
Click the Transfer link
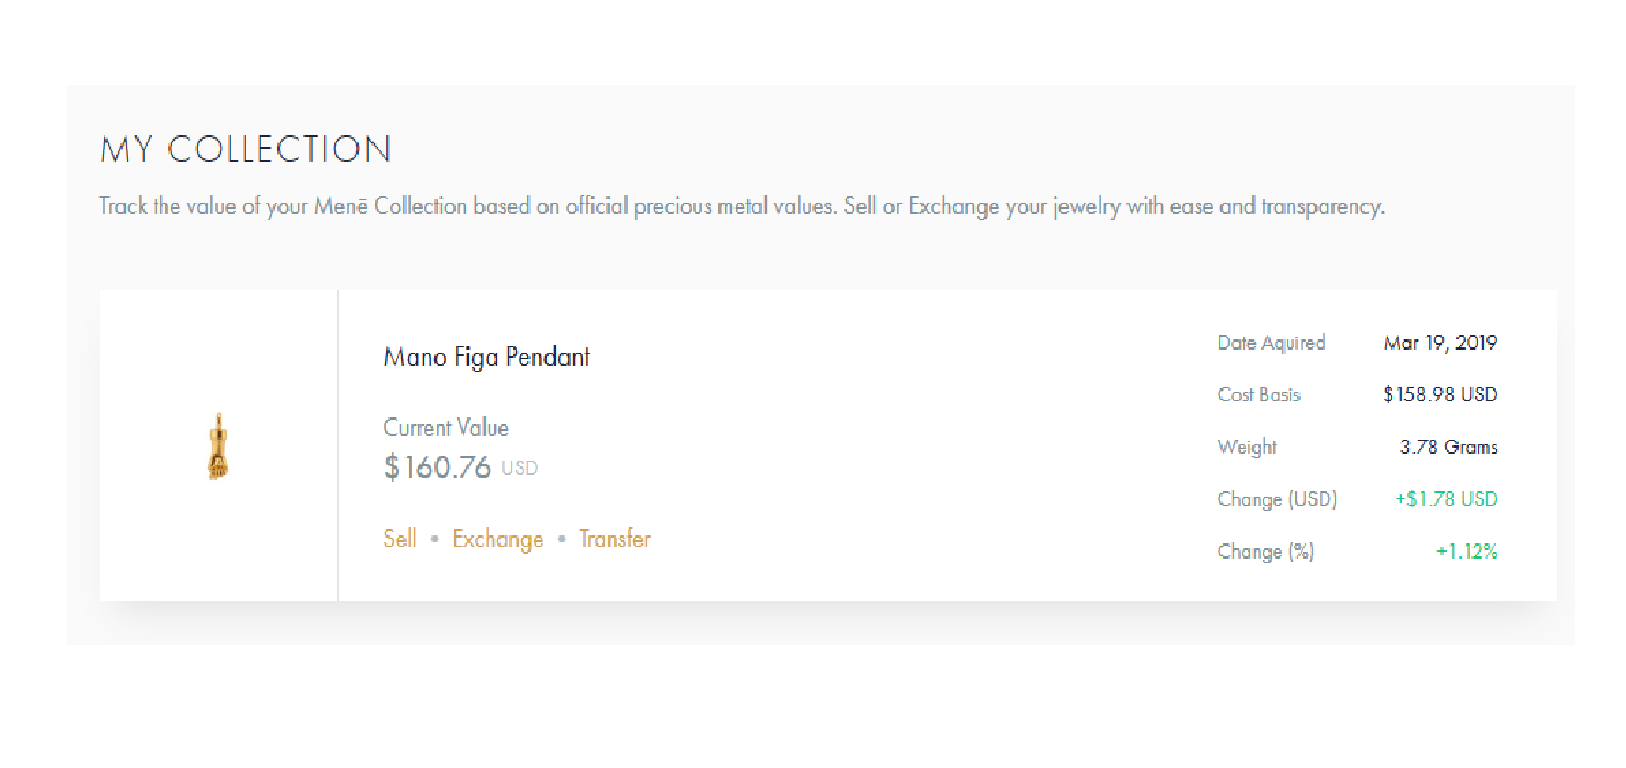[615, 539]
